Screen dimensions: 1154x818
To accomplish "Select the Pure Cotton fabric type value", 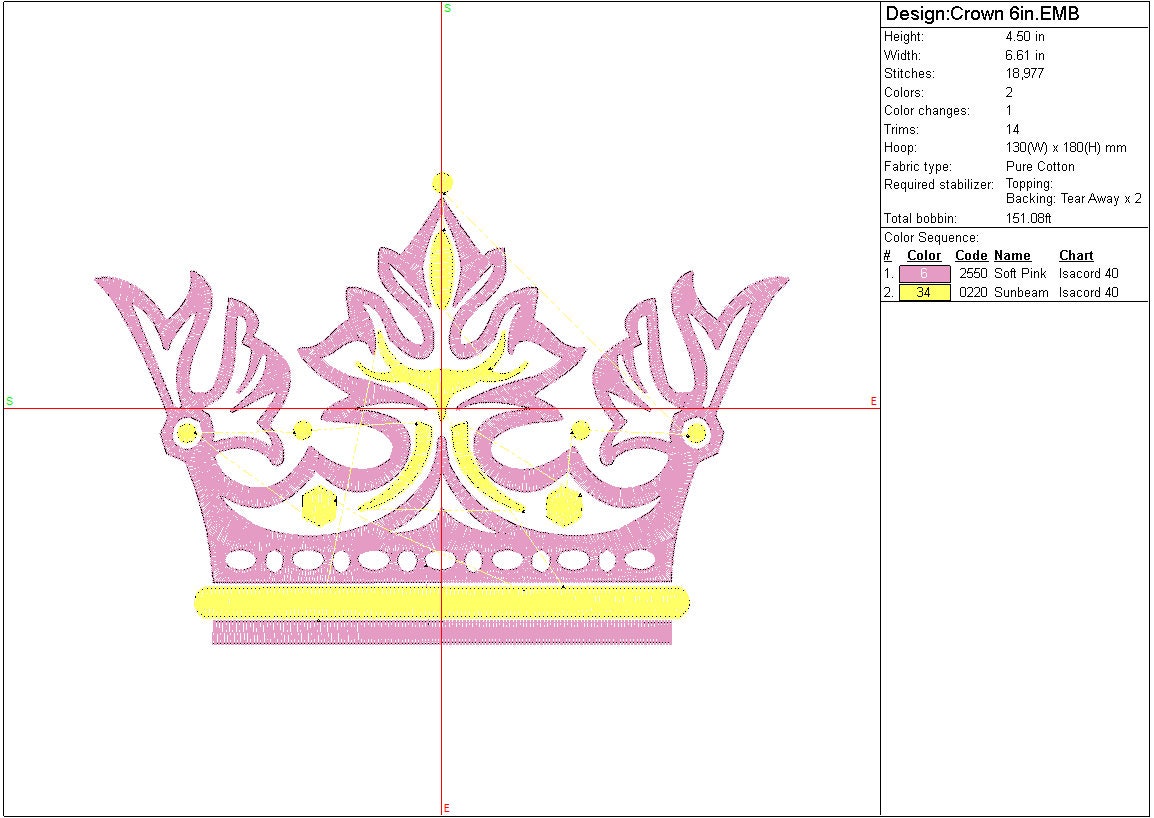I will [x=1040, y=167].
